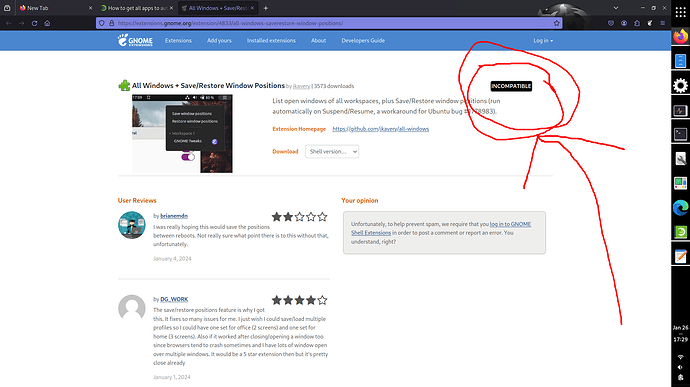This screenshot has width=690, height=387.
Task: Open a new browser tab
Action: pos(265,8)
